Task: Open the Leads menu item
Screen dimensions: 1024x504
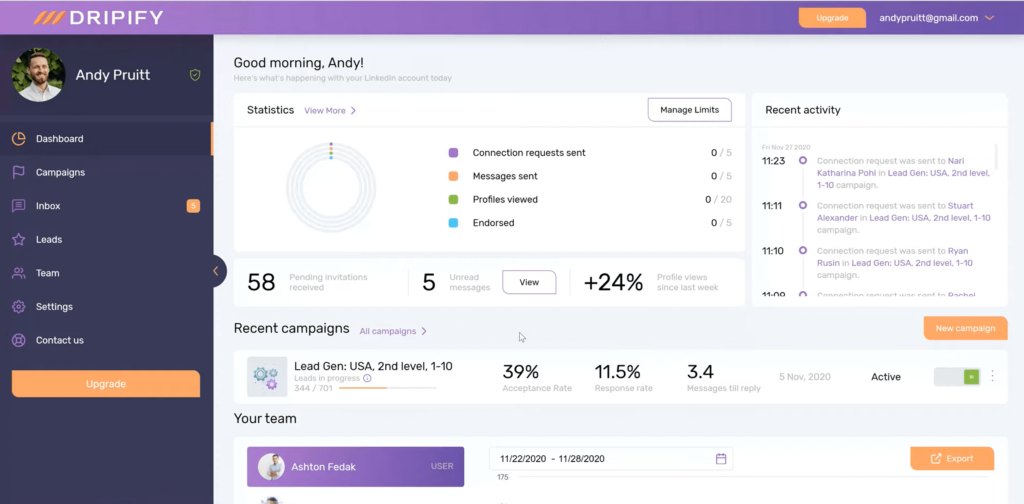Action: (106, 240)
